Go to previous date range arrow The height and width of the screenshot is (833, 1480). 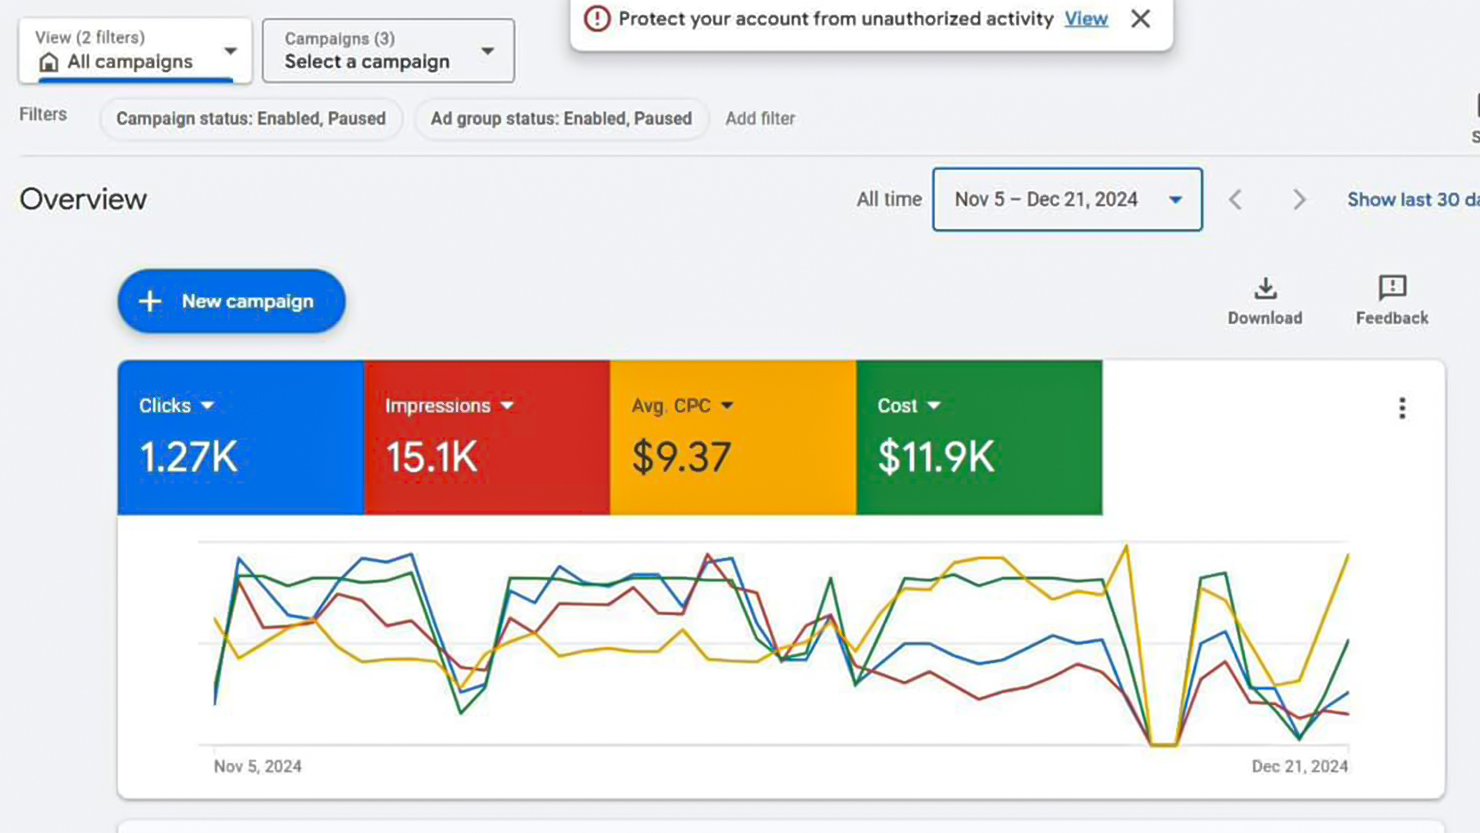point(1236,200)
